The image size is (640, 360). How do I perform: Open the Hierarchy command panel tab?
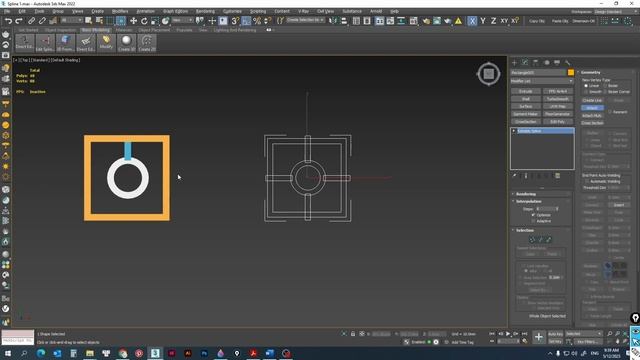[x=536, y=62]
